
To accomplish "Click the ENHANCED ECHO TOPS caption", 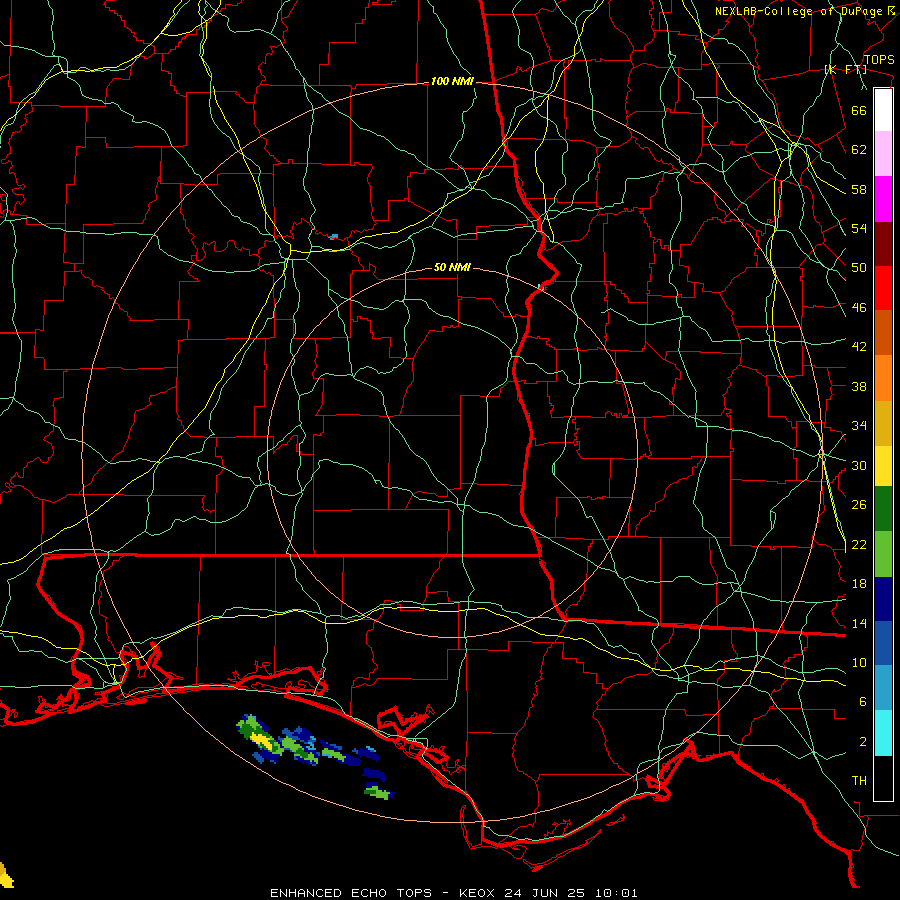I will (x=351, y=893).
